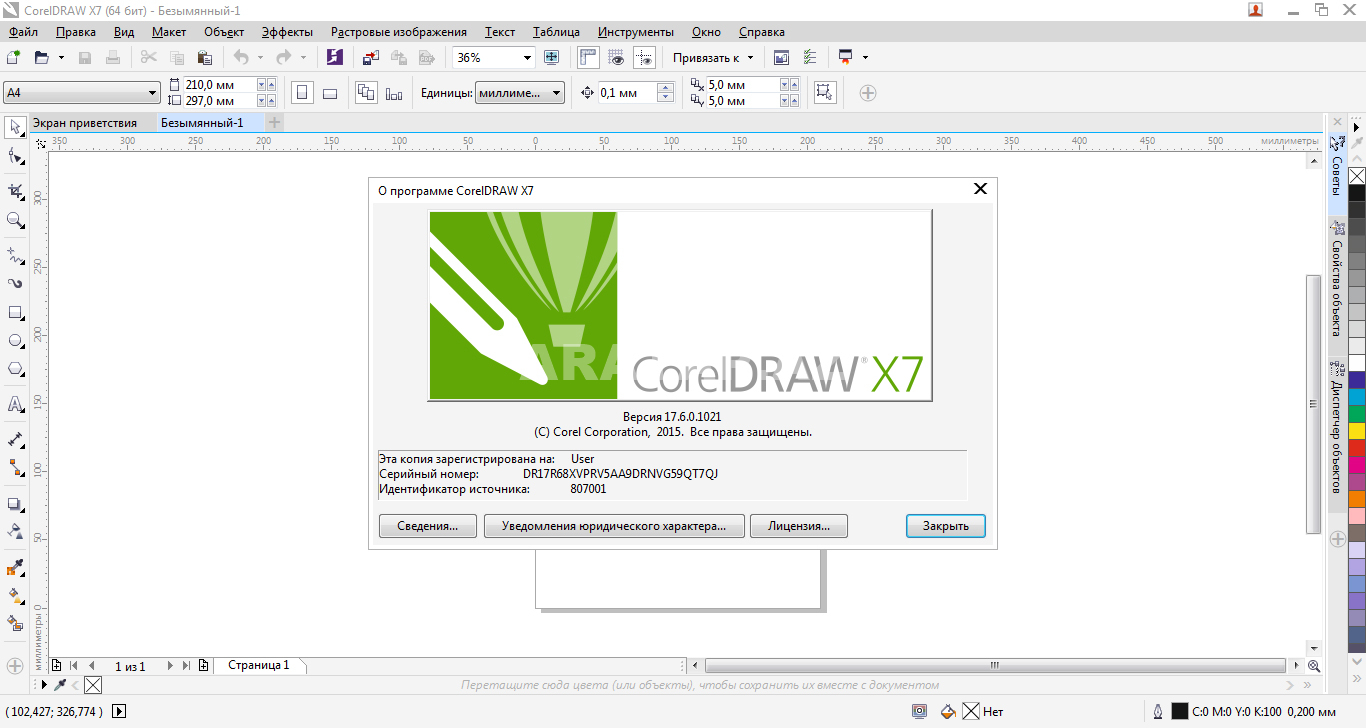Select the Страница 1 page tab

click(x=259, y=665)
